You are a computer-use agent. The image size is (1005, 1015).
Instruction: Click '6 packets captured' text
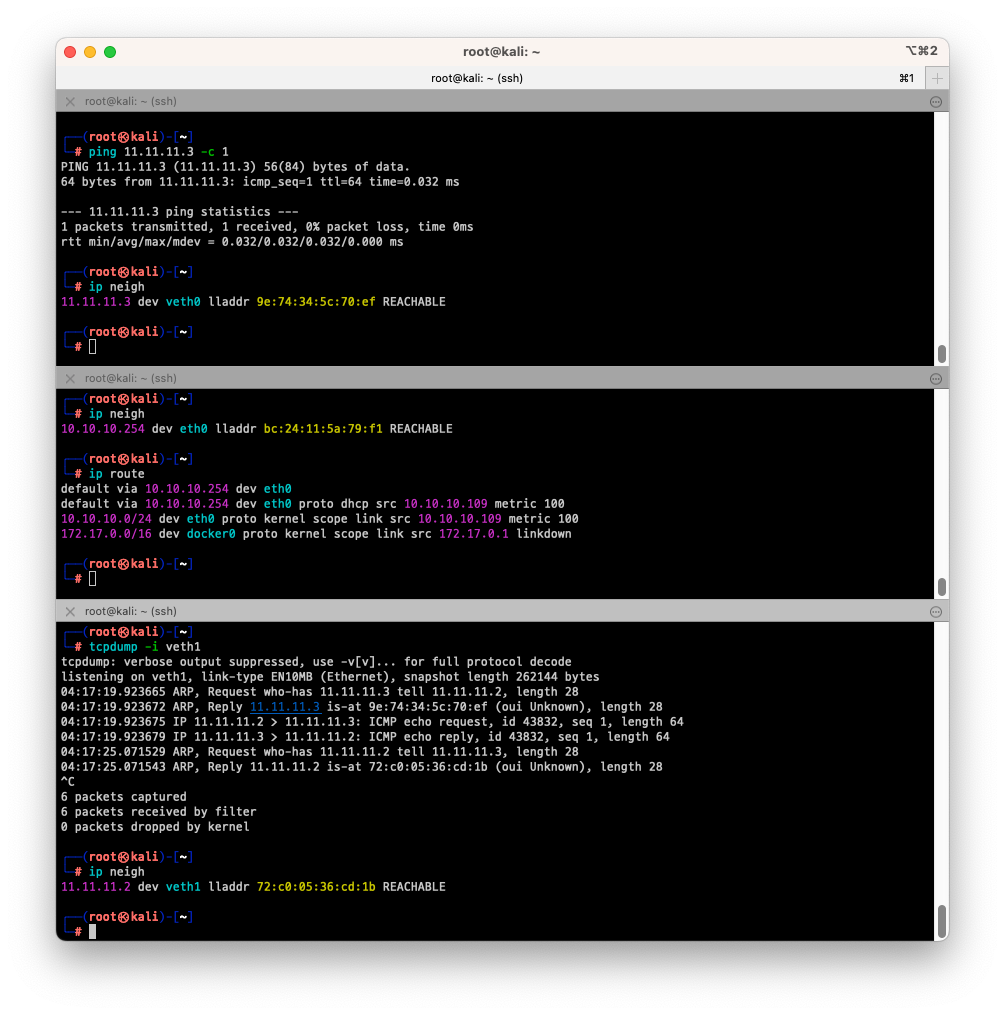[124, 797]
